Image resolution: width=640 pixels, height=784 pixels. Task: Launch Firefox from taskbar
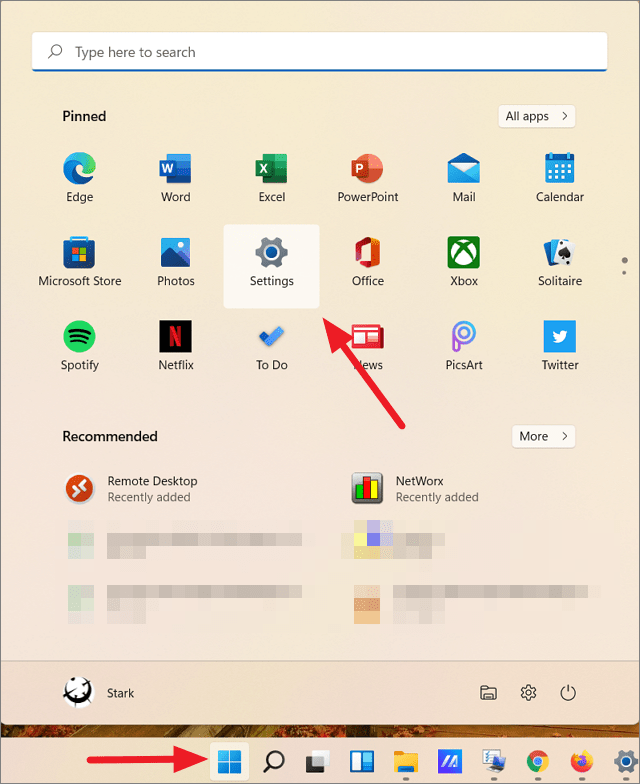582,762
